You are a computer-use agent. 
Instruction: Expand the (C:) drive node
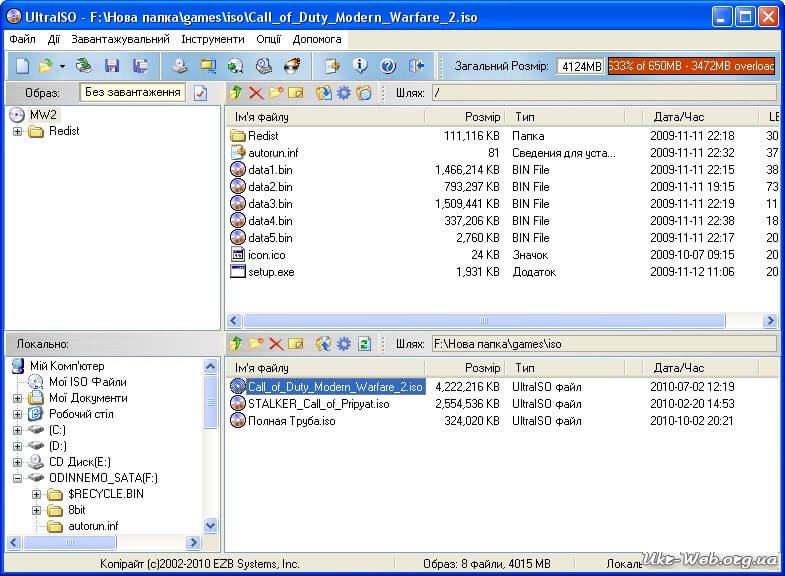[x=18, y=430]
